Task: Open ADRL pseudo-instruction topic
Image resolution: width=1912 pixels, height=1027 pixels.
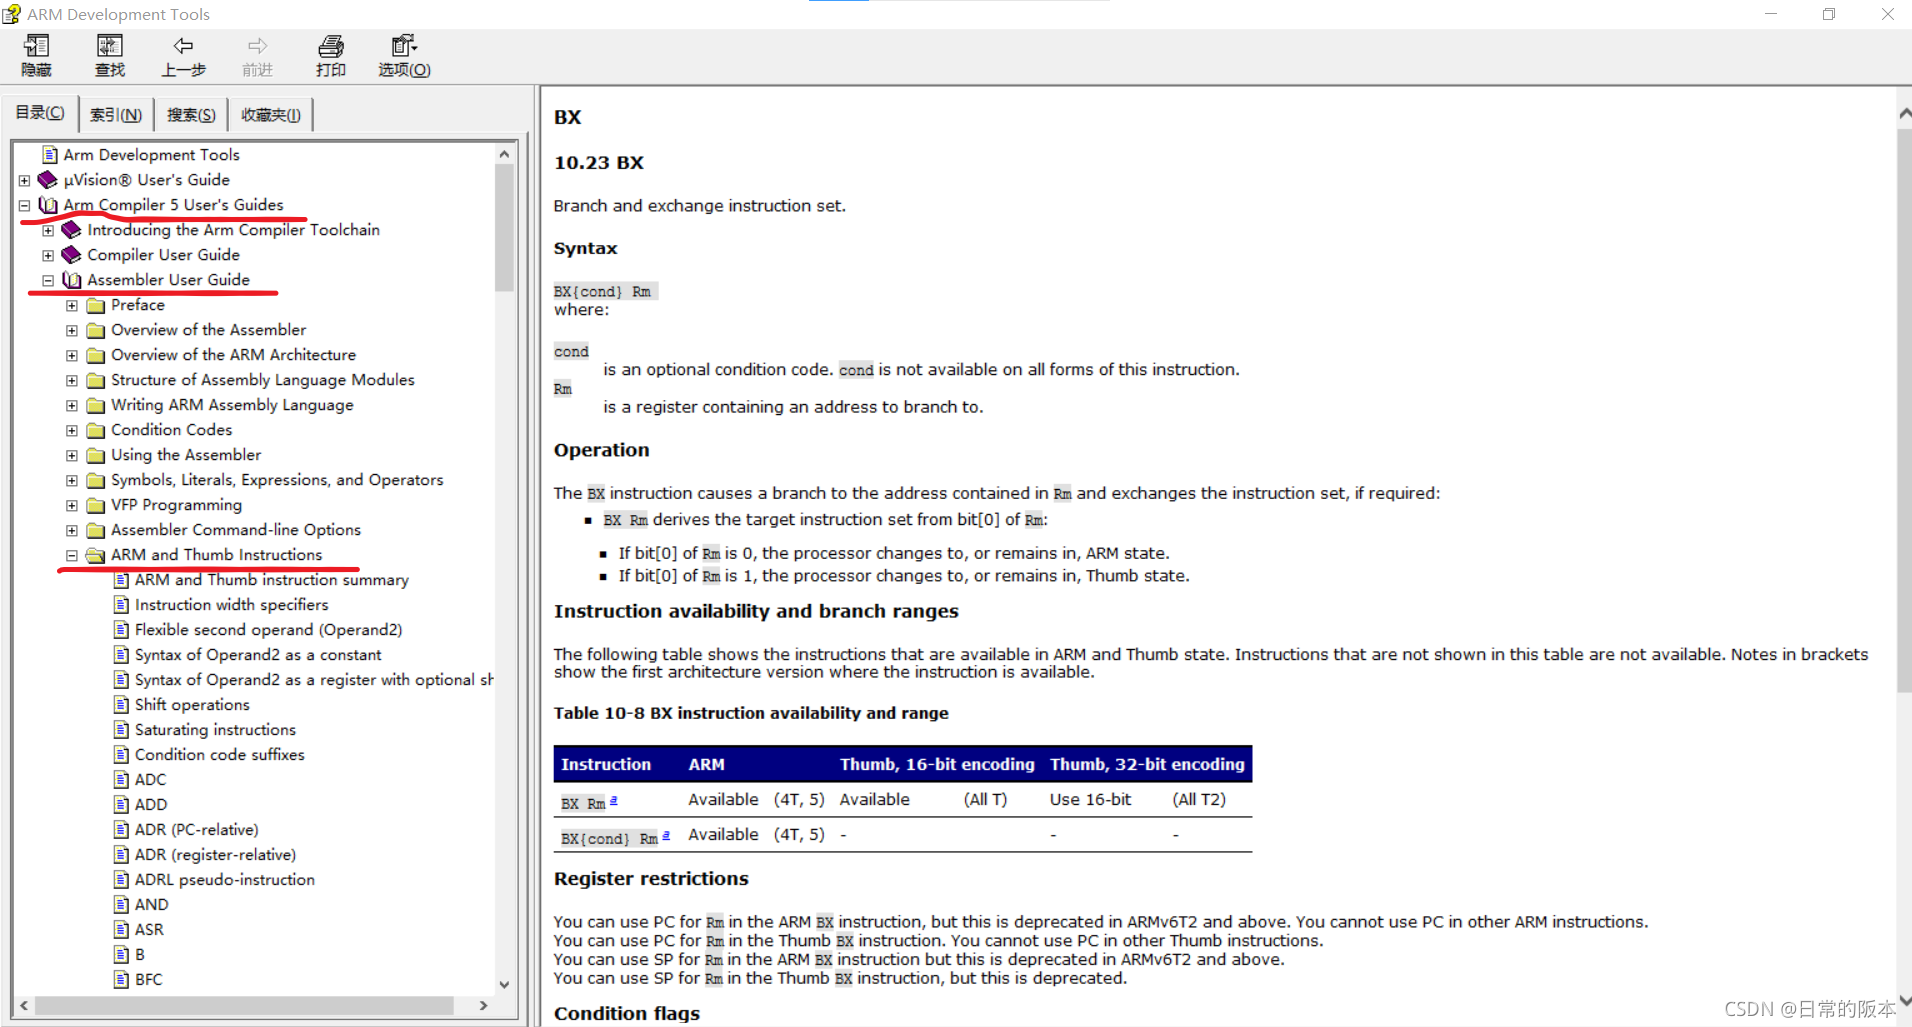Action: 225,880
